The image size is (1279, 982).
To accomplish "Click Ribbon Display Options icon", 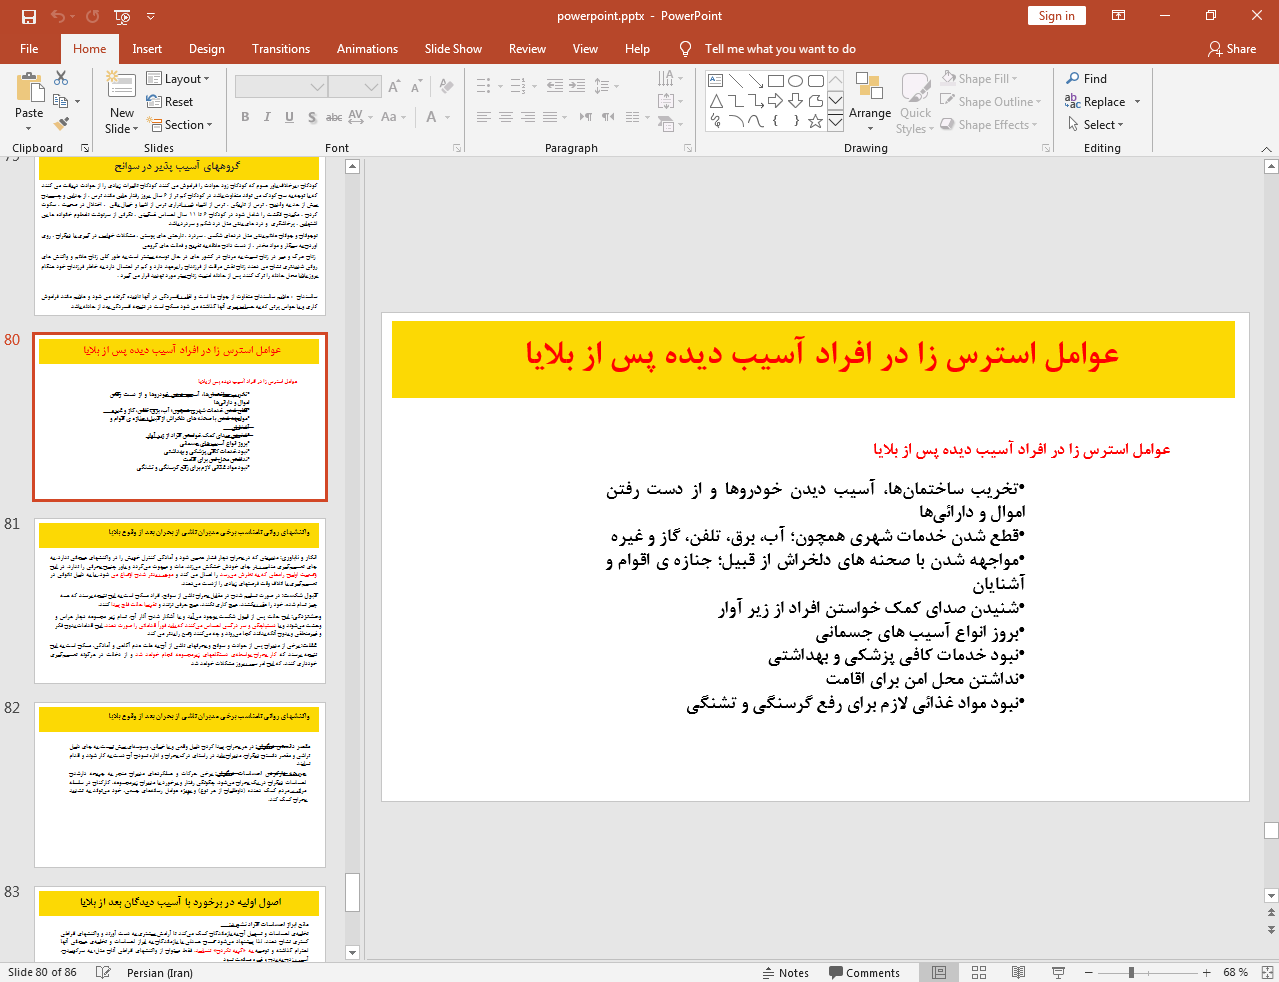I will 1118,16.
